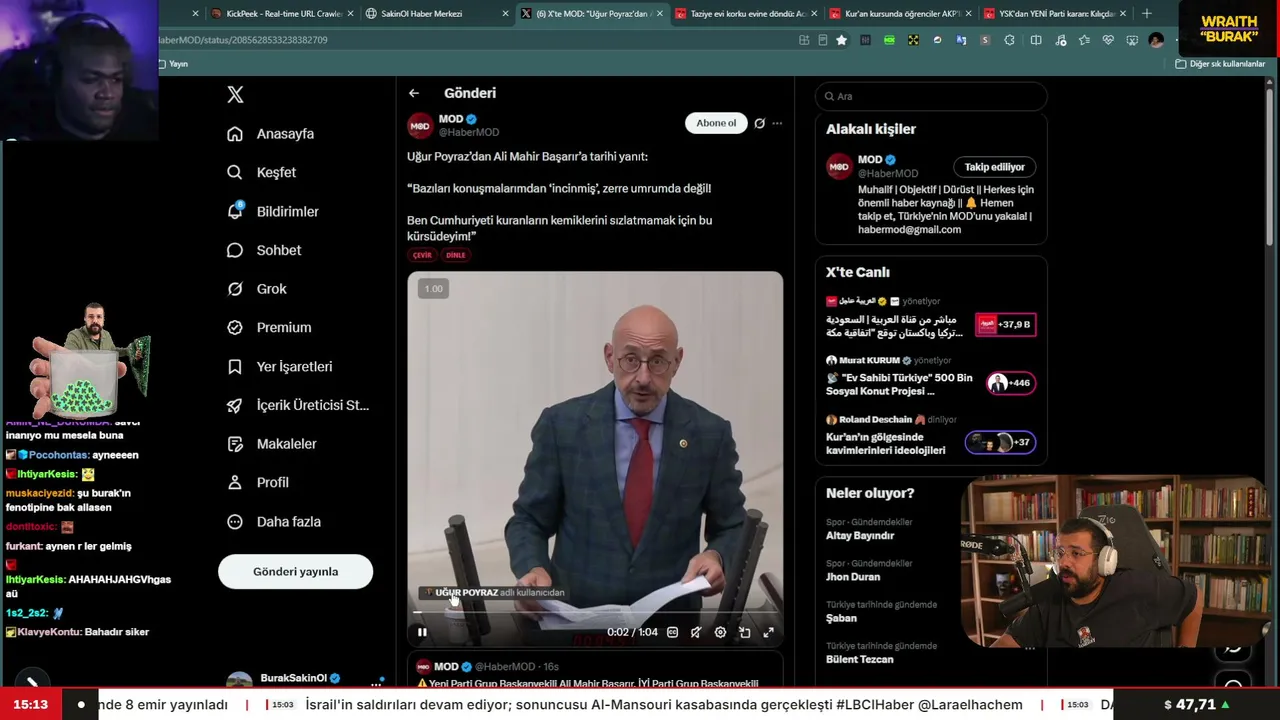
Task: Open Anasayfa home in the sidebar
Action: tap(271, 134)
